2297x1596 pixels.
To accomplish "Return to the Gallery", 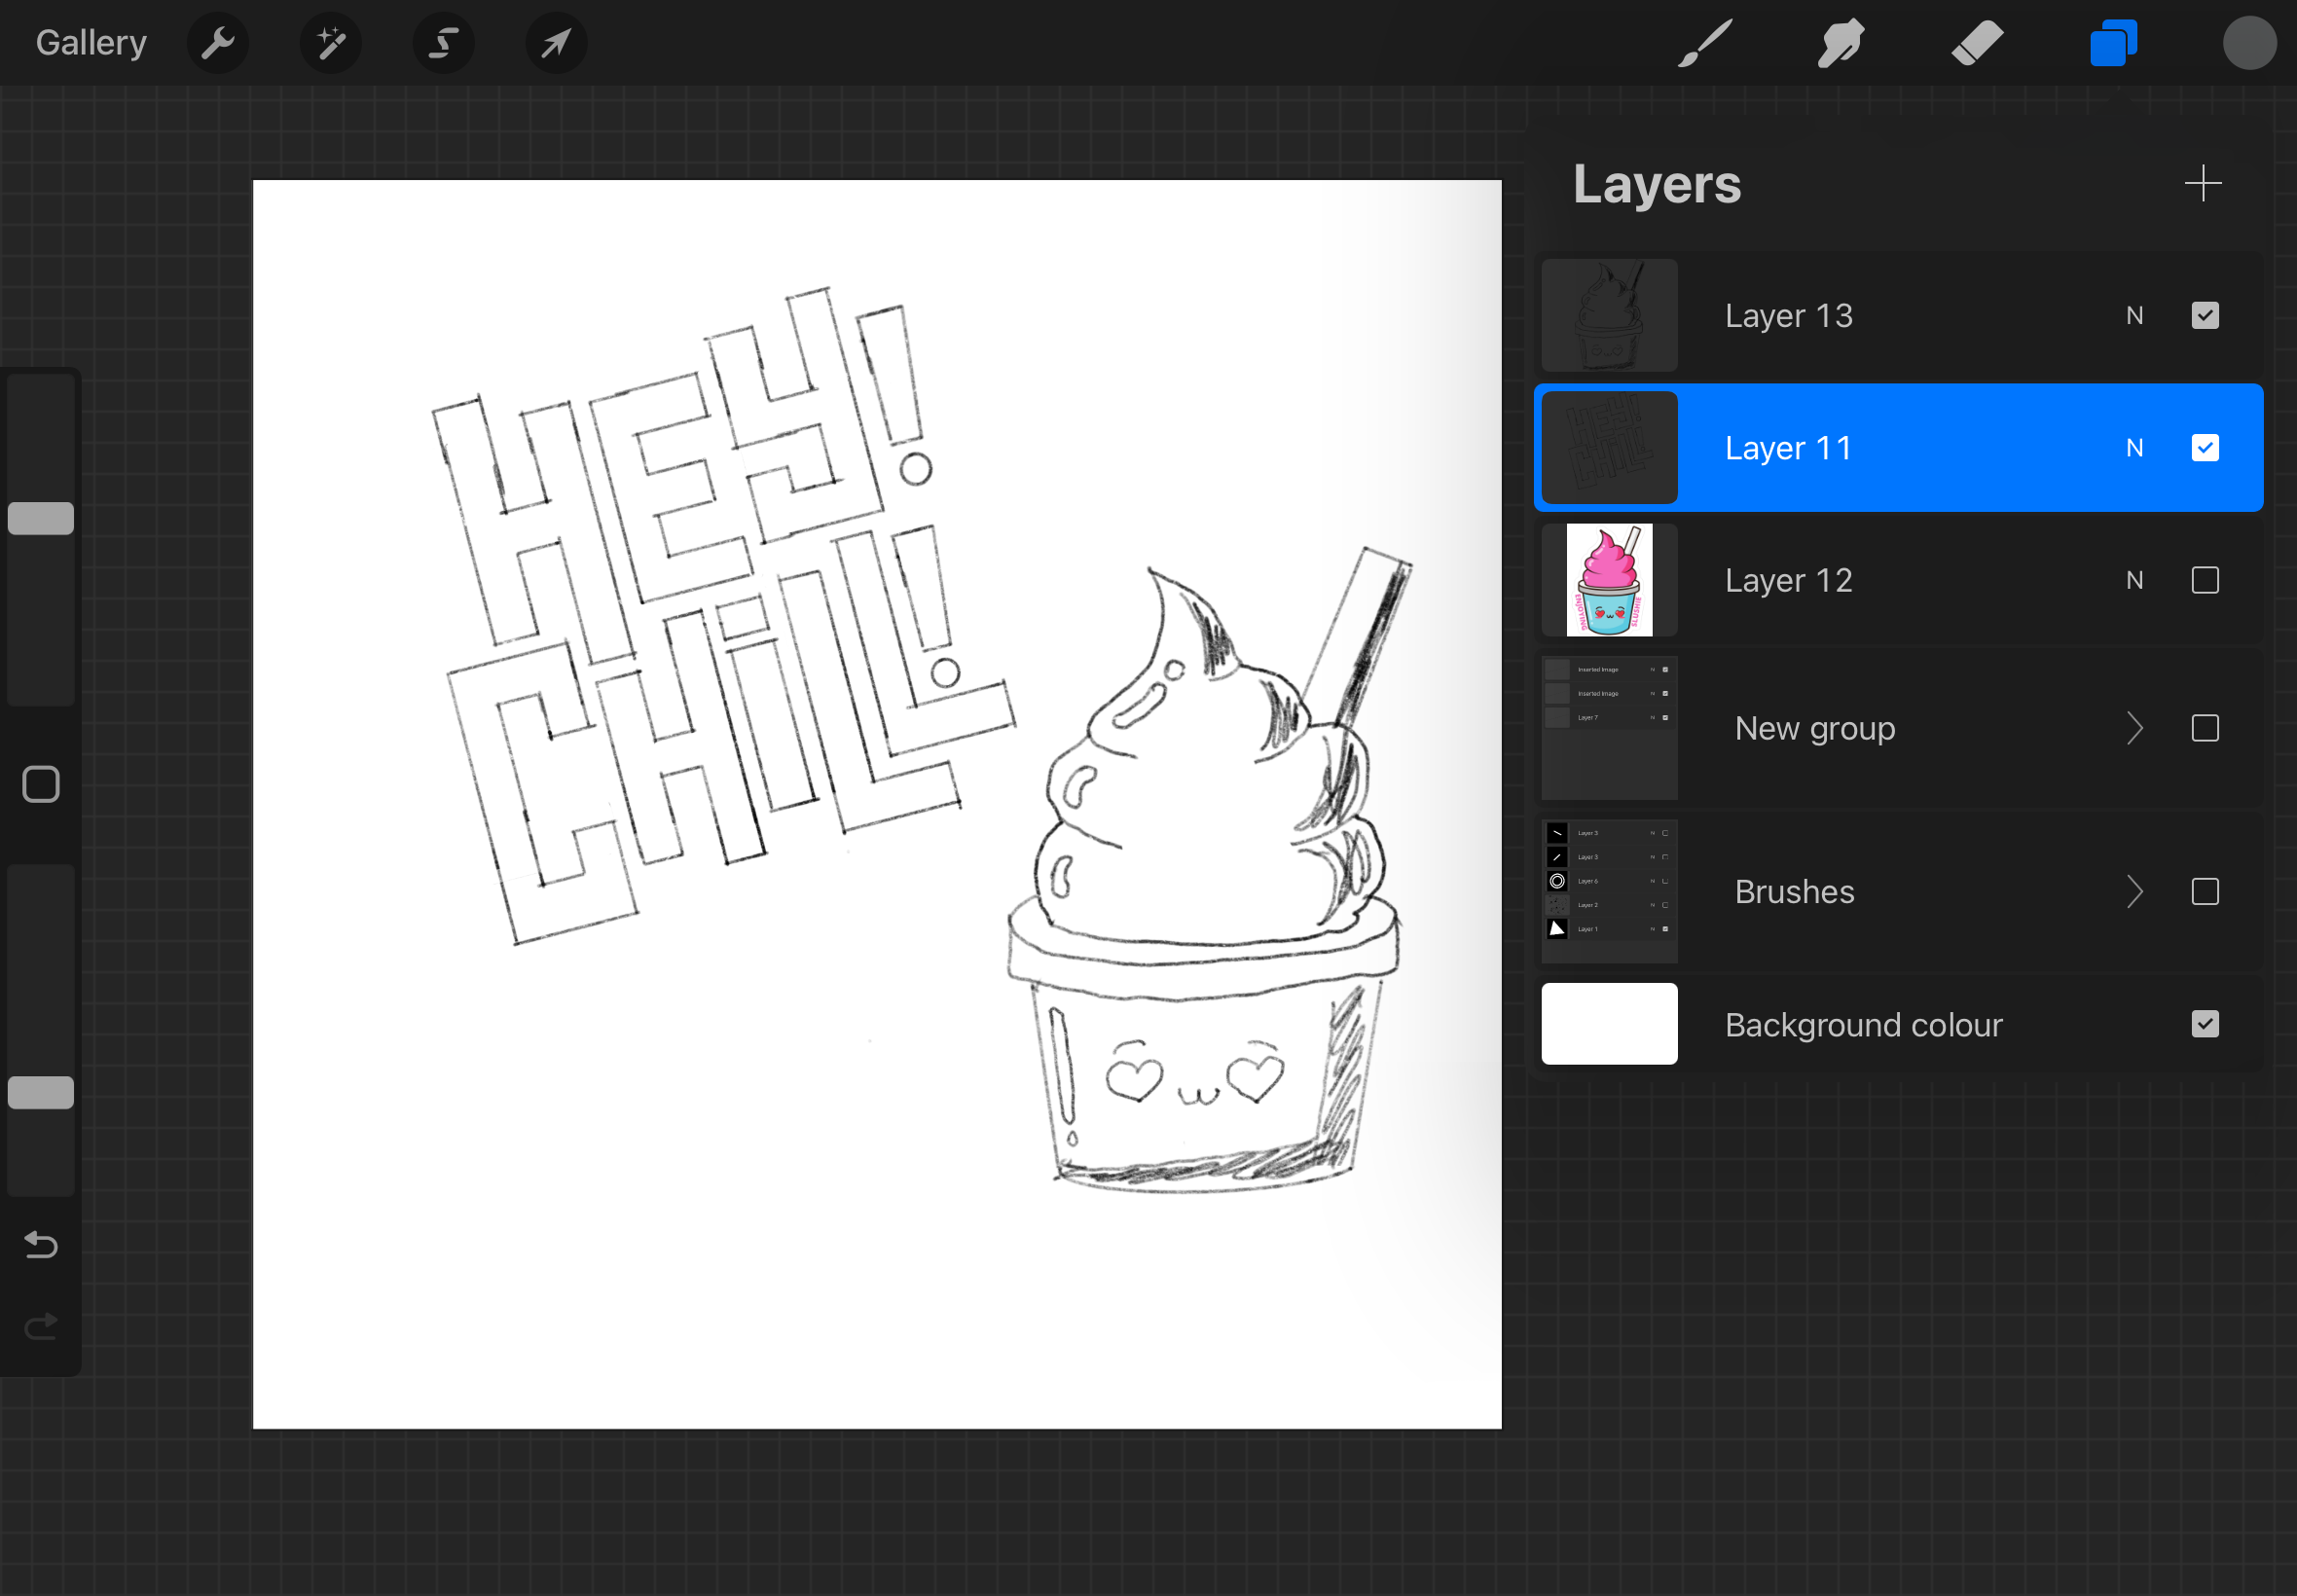I will [x=91, y=43].
